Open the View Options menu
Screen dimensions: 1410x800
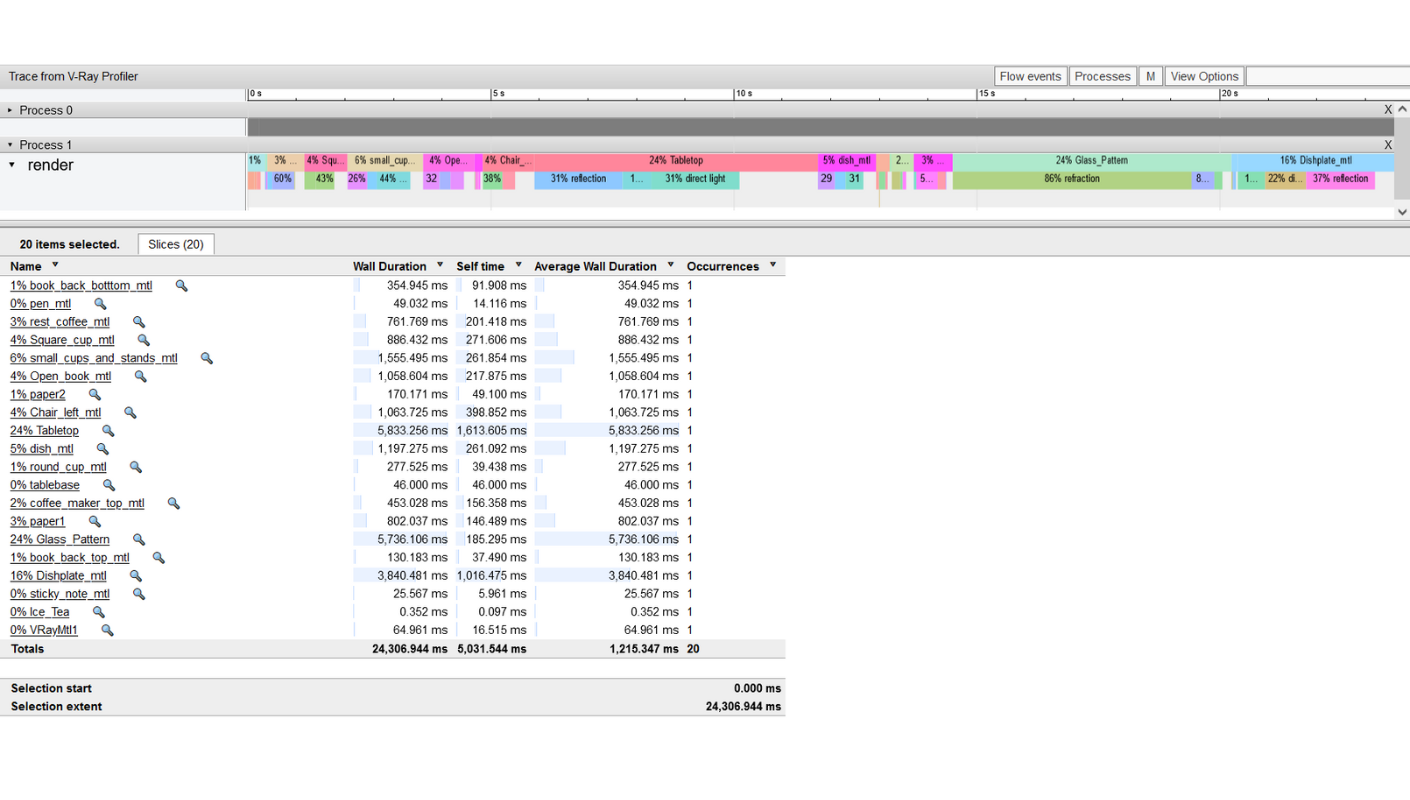(x=1204, y=75)
